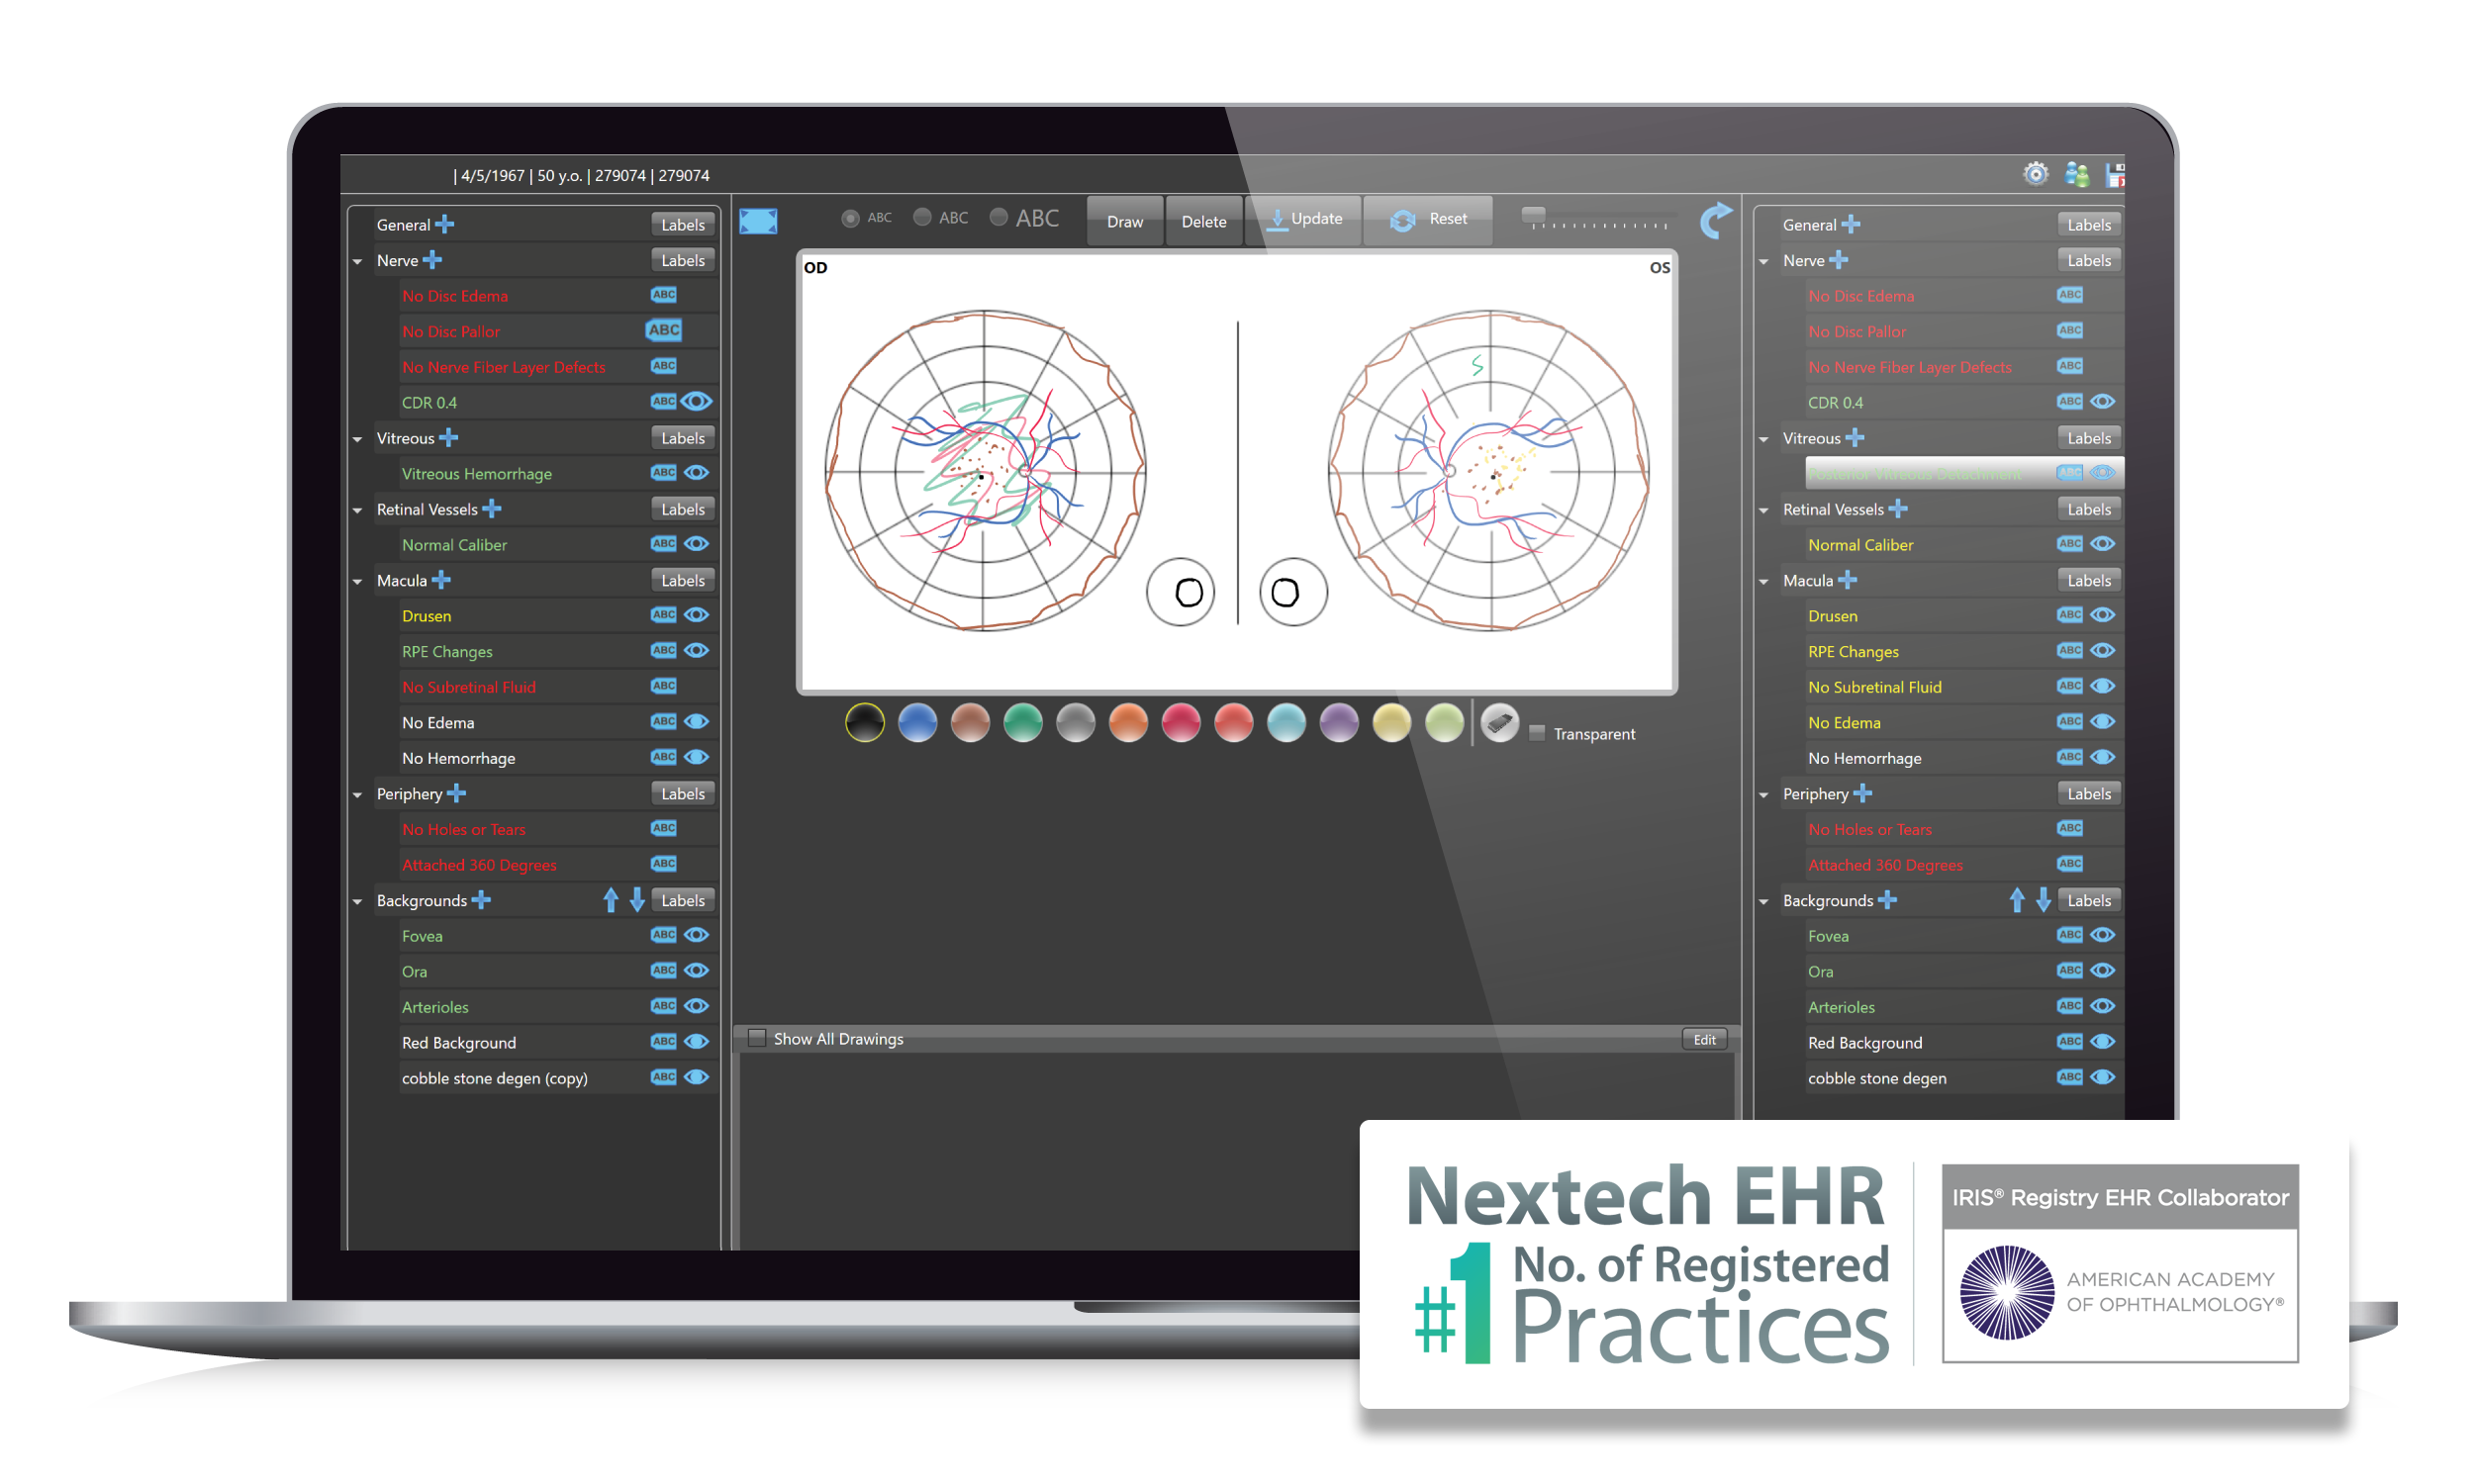2474x1484 pixels.
Task: Collapse the left Vitreous section
Action: click(x=358, y=439)
